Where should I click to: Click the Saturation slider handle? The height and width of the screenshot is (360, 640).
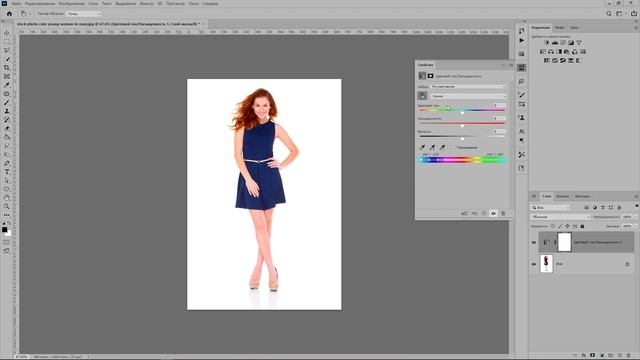pyautogui.click(x=462, y=126)
